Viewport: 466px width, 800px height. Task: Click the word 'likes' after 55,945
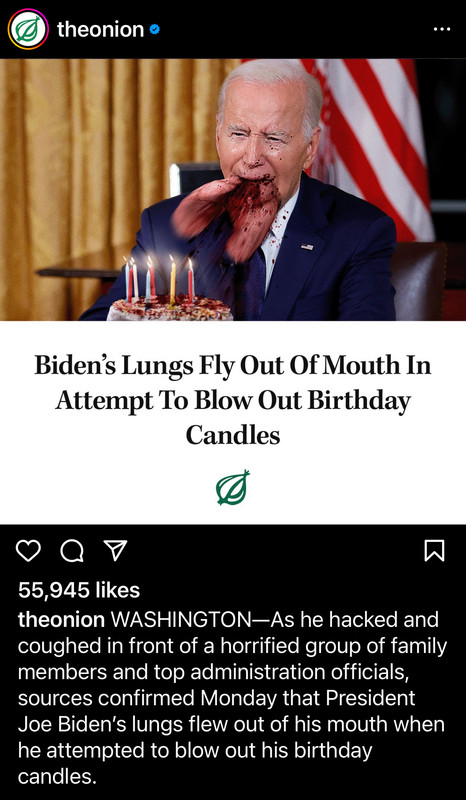click(117, 590)
